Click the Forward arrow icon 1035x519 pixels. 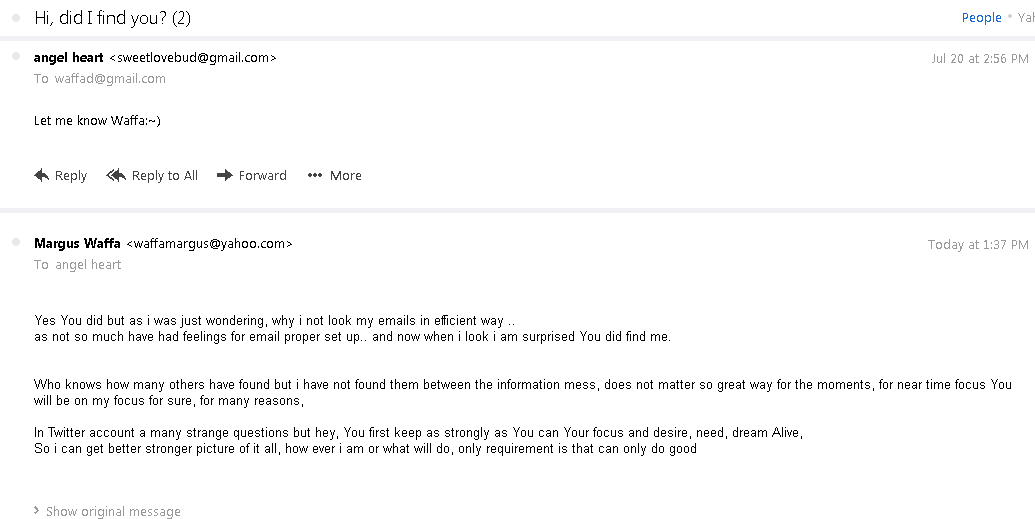point(225,175)
